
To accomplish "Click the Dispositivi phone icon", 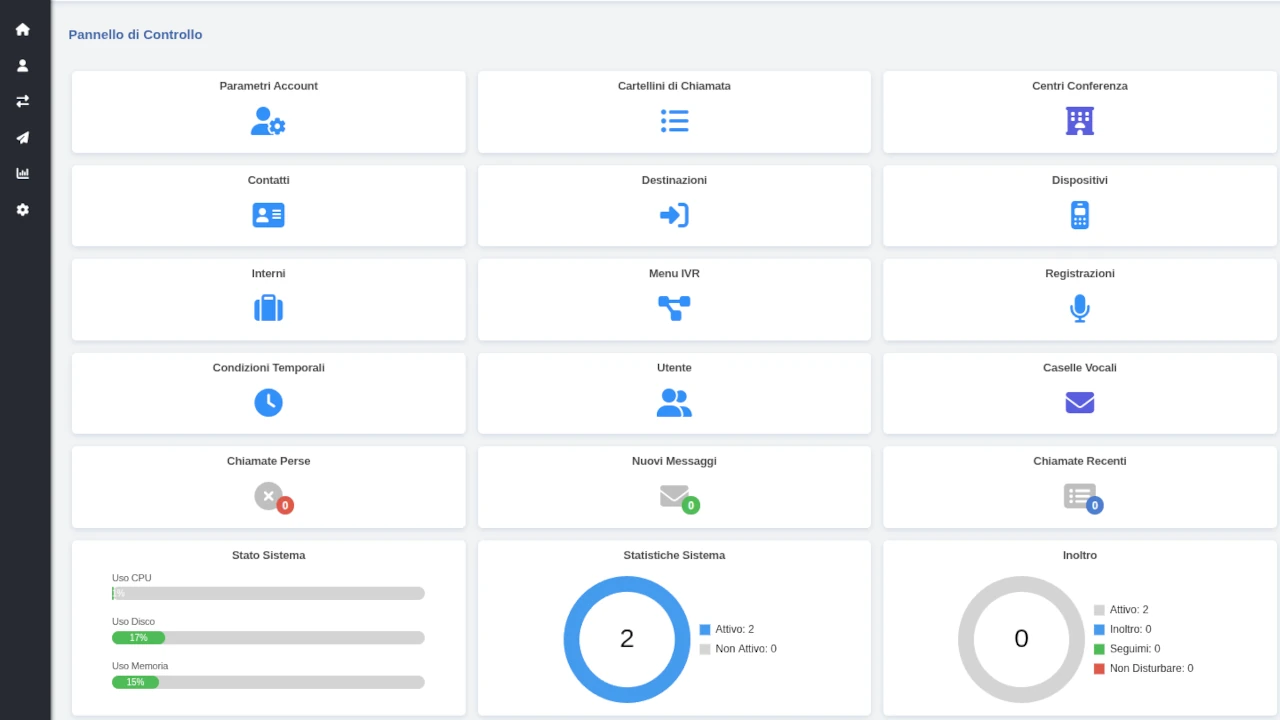I will (1079, 215).
